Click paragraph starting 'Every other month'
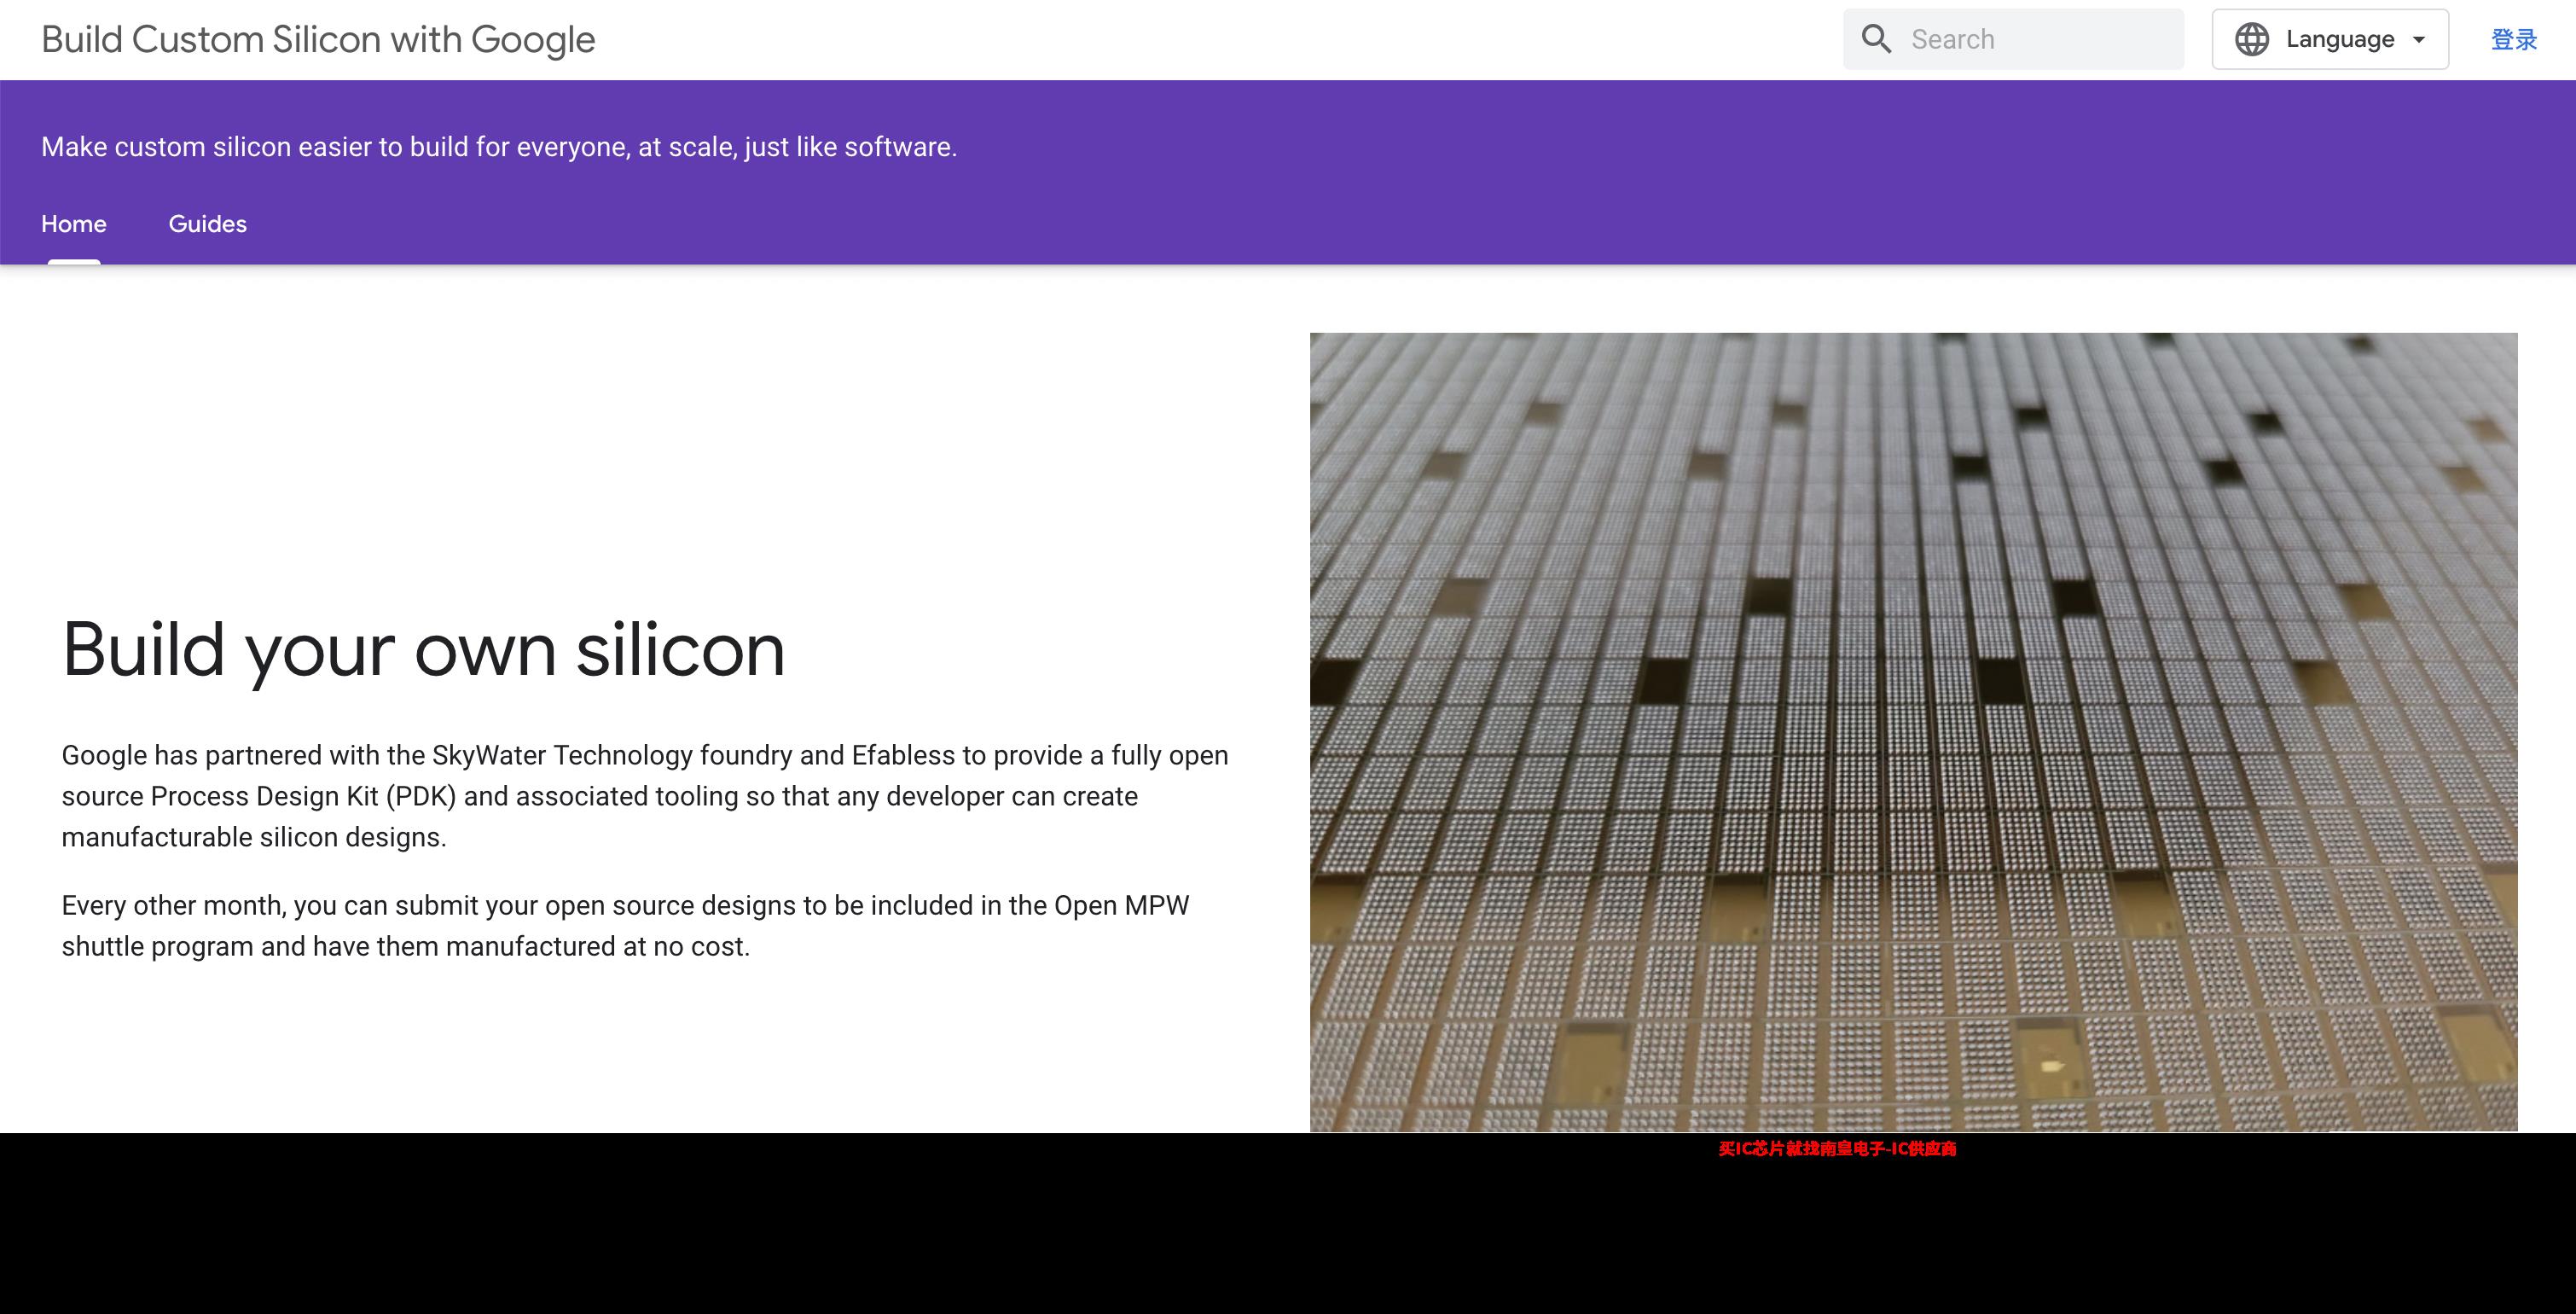This screenshot has height=1314, width=2576. pyautogui.click(x=625, y=925)
